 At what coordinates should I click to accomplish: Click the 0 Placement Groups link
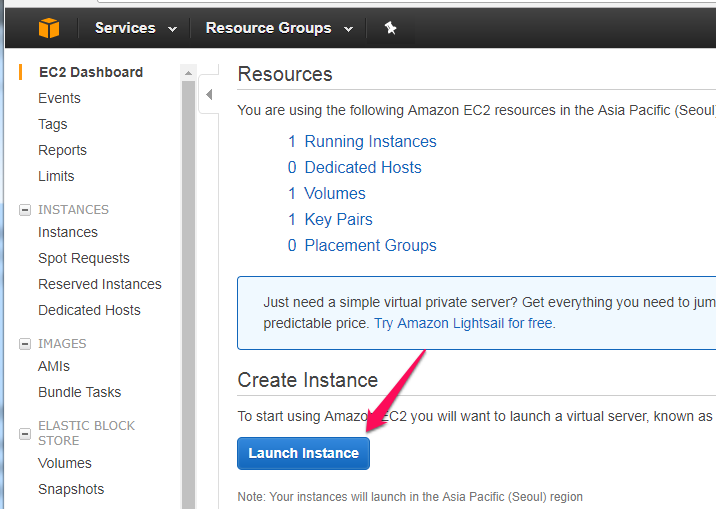point(362,246)
